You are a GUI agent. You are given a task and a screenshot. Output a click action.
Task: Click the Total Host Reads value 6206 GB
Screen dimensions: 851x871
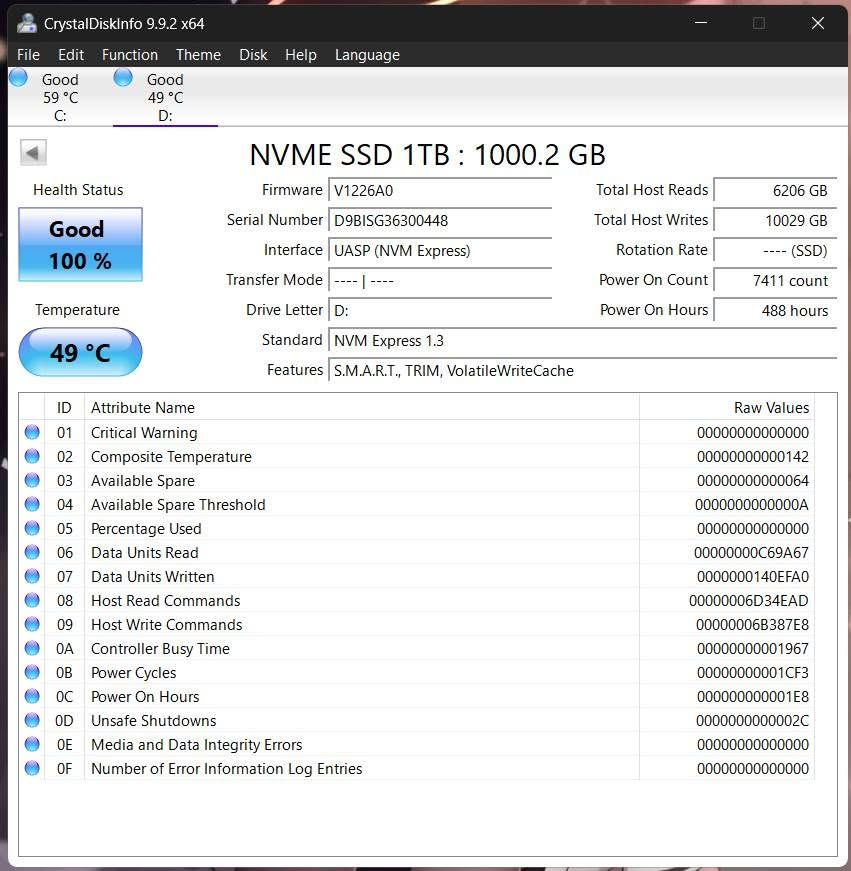click(x=775, y=191)
